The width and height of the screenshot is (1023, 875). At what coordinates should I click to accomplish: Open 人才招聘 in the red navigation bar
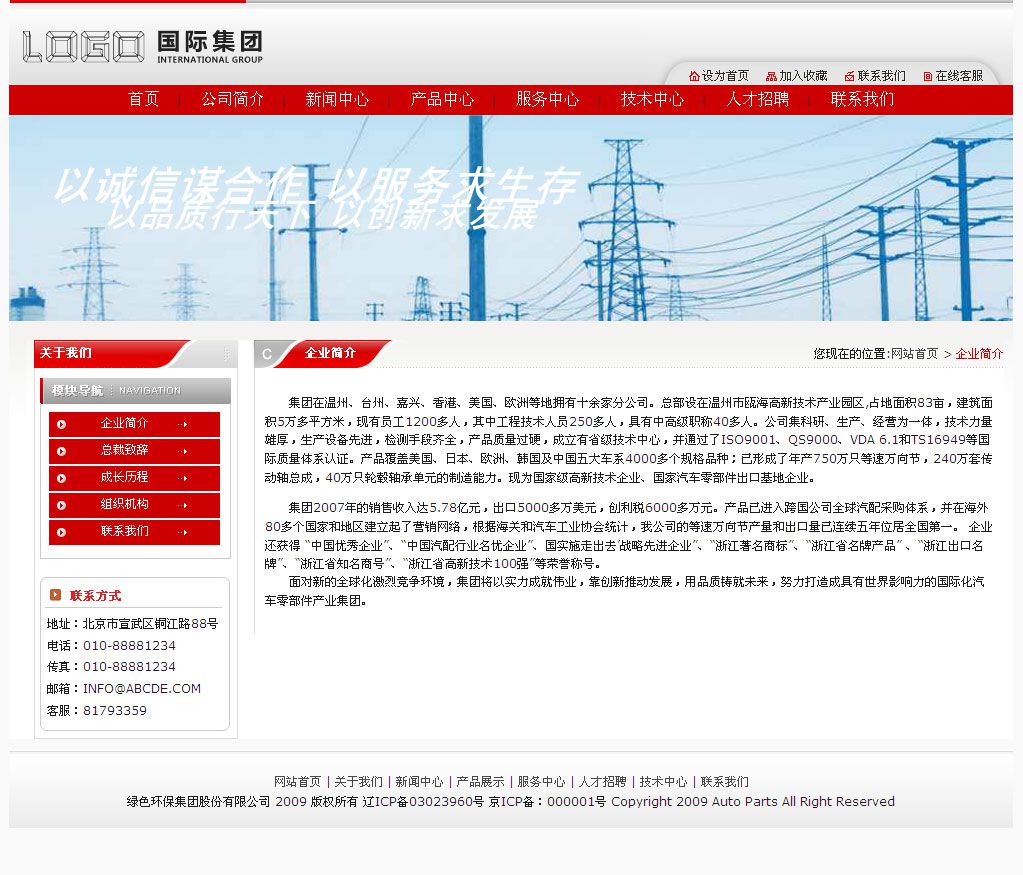coord(757,99)
